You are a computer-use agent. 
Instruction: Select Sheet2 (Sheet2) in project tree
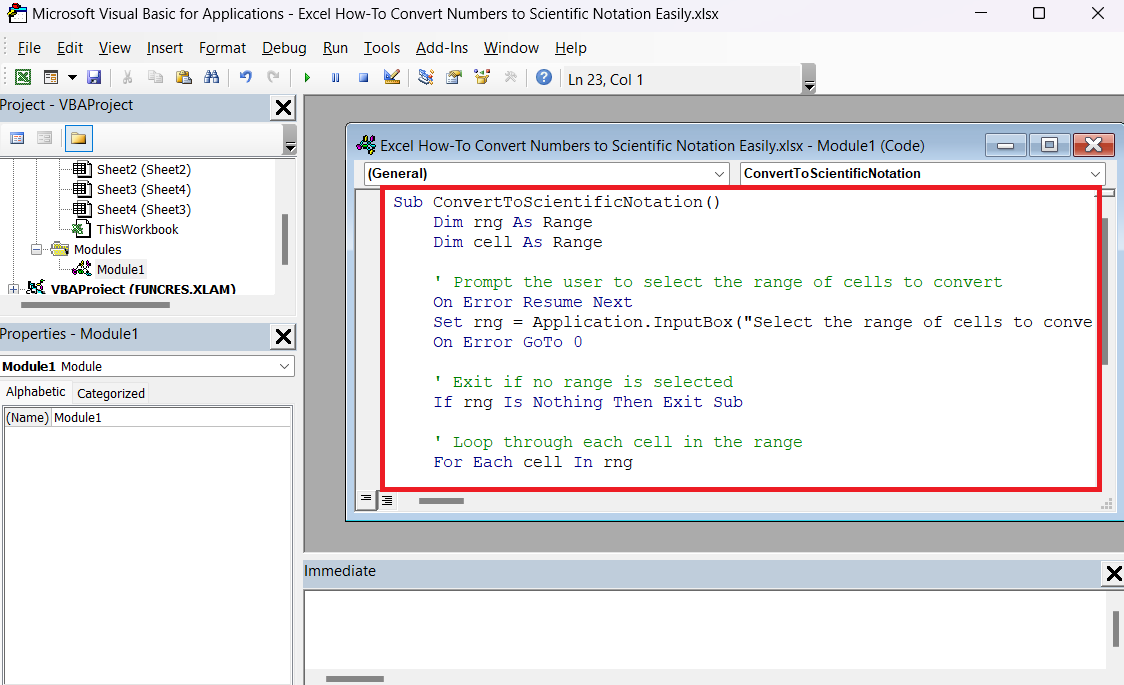(143, 170)
